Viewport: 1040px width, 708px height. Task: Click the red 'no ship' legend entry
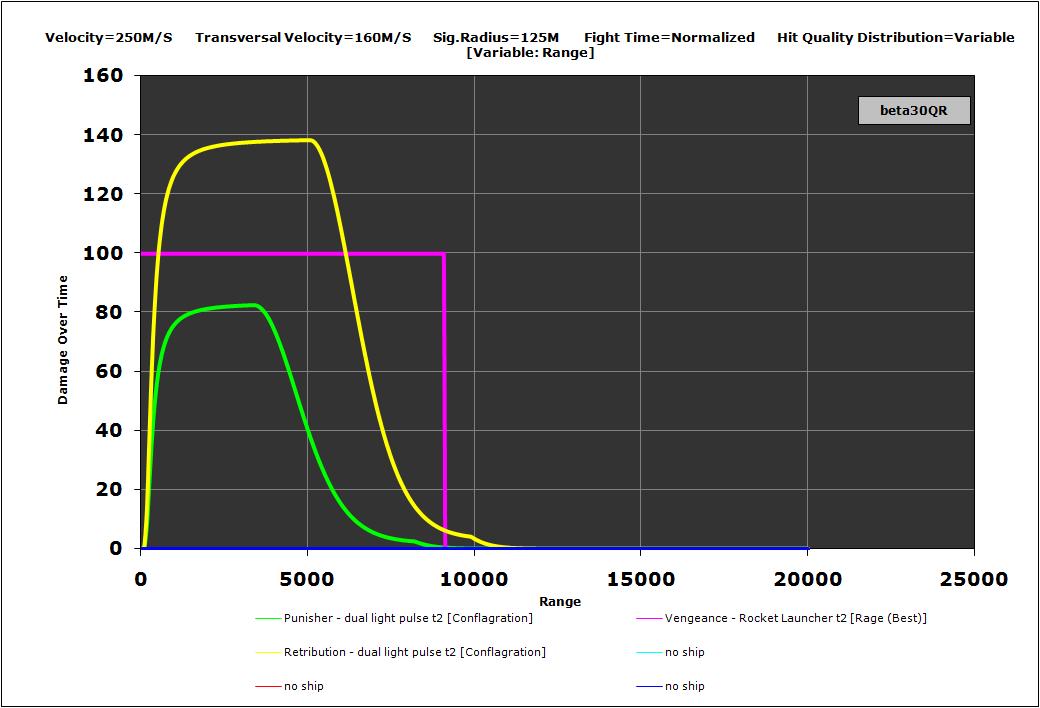290,686
